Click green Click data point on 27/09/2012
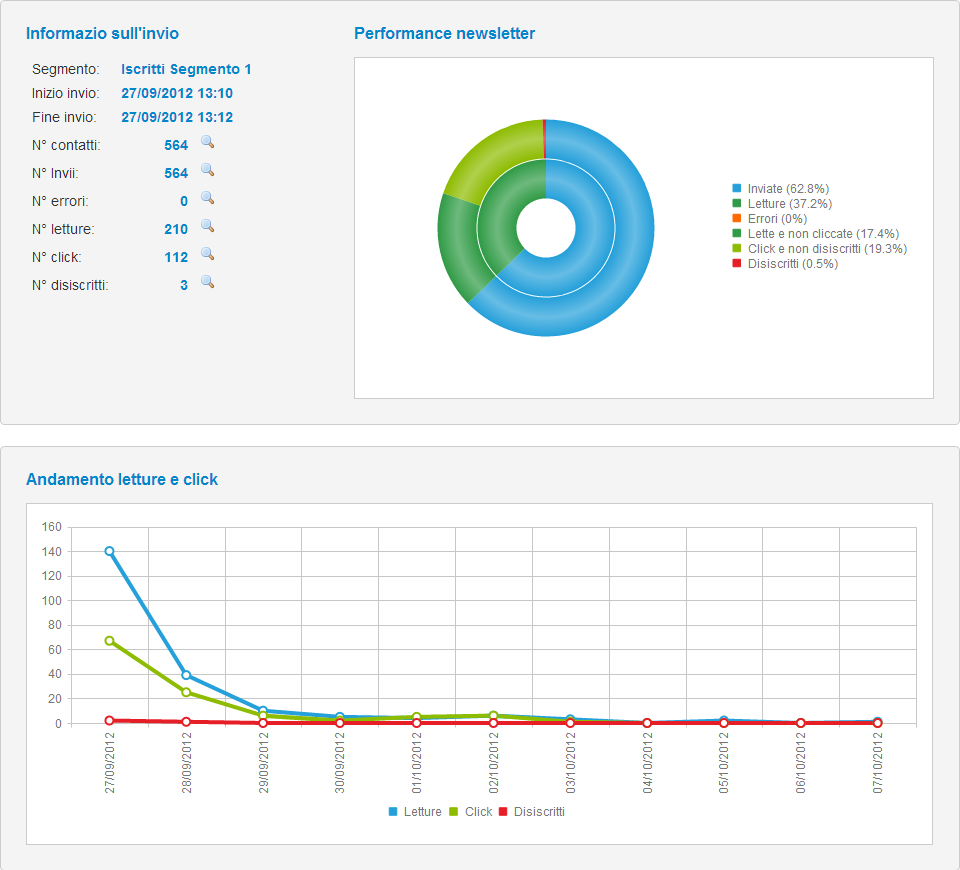 [x=109, y=641]
